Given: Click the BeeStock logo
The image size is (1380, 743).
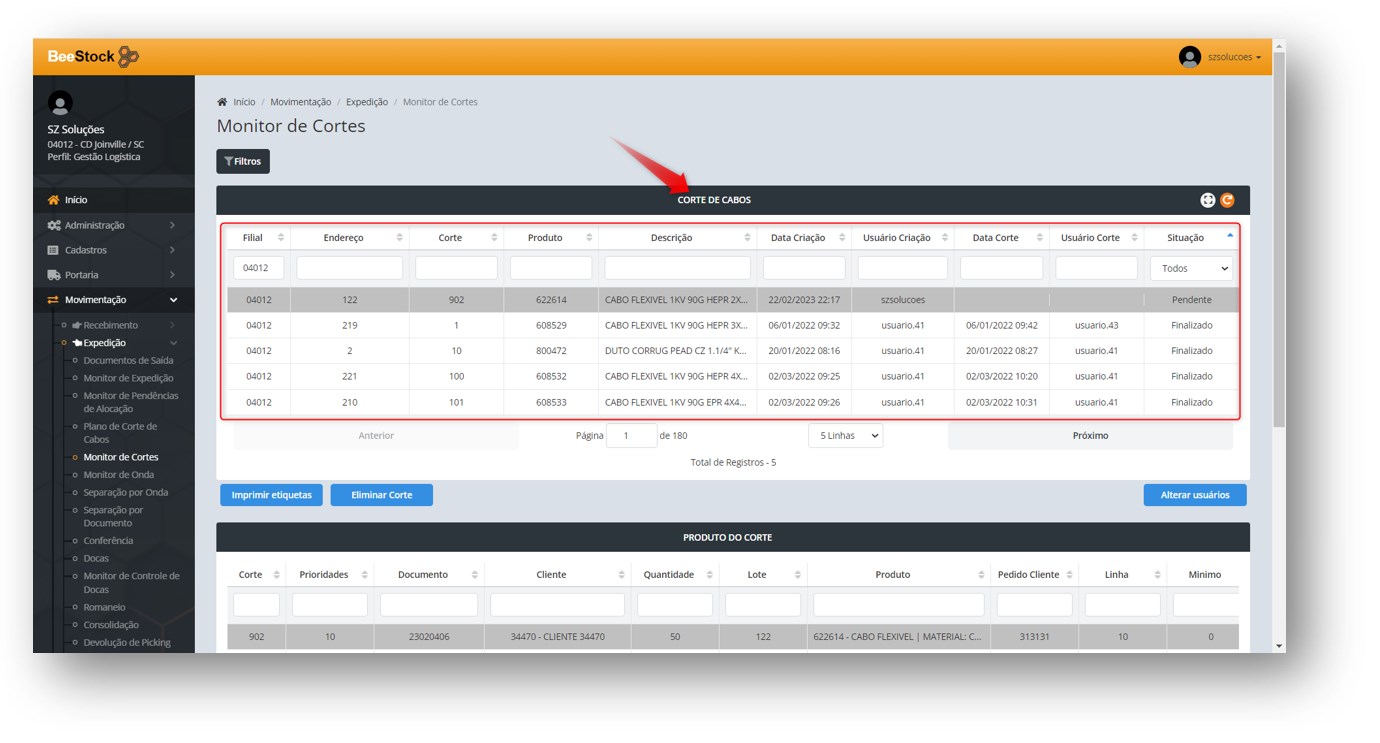Looking at the screenshot, I should [x=93, y=57].
